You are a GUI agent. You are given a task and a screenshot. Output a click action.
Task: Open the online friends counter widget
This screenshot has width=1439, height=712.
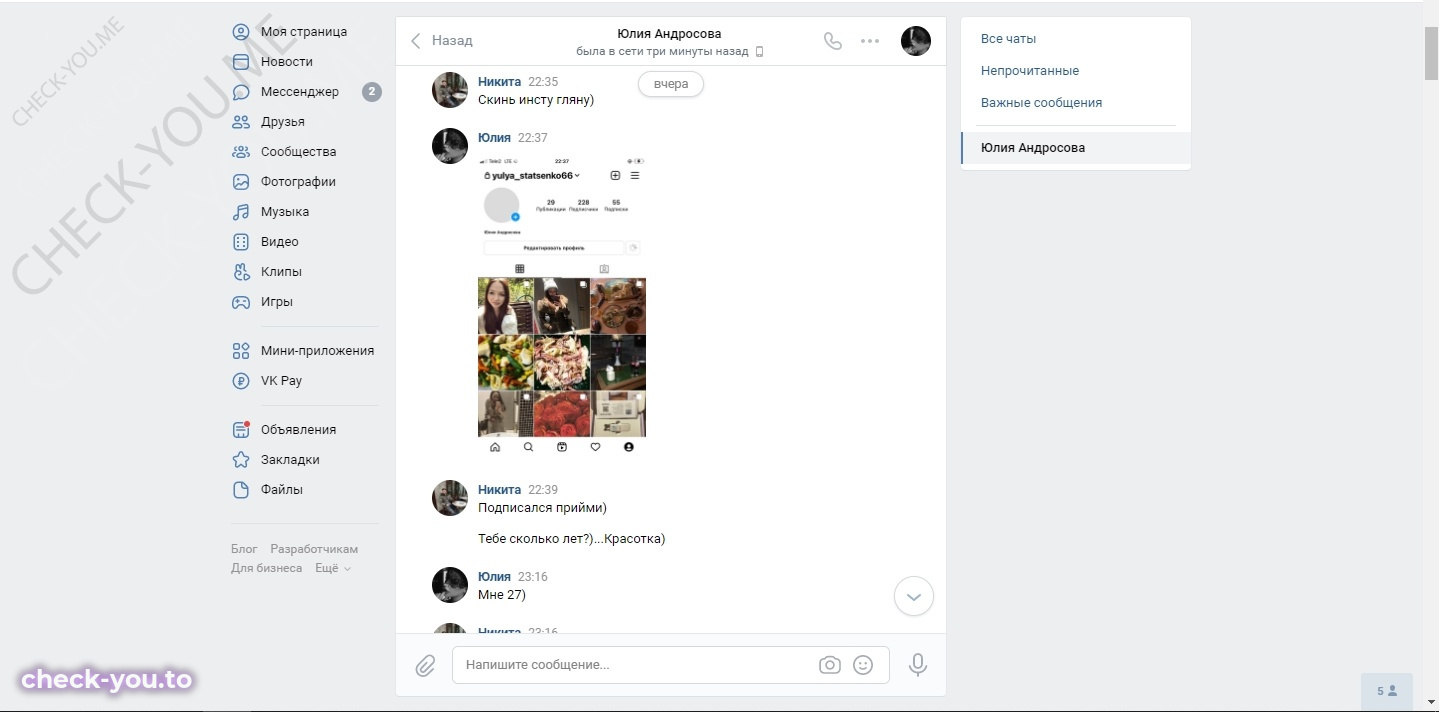(1386, 691)
